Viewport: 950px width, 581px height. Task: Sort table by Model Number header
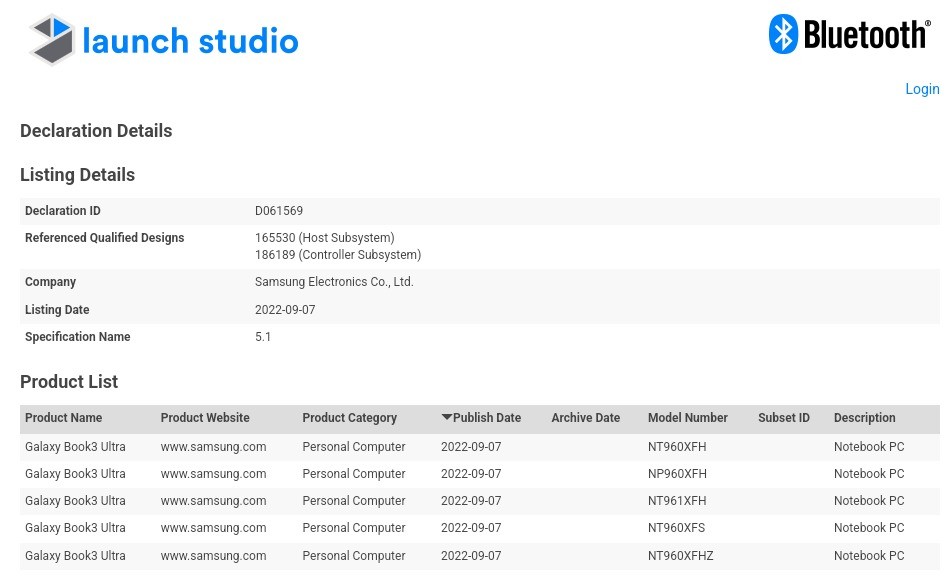687,418
